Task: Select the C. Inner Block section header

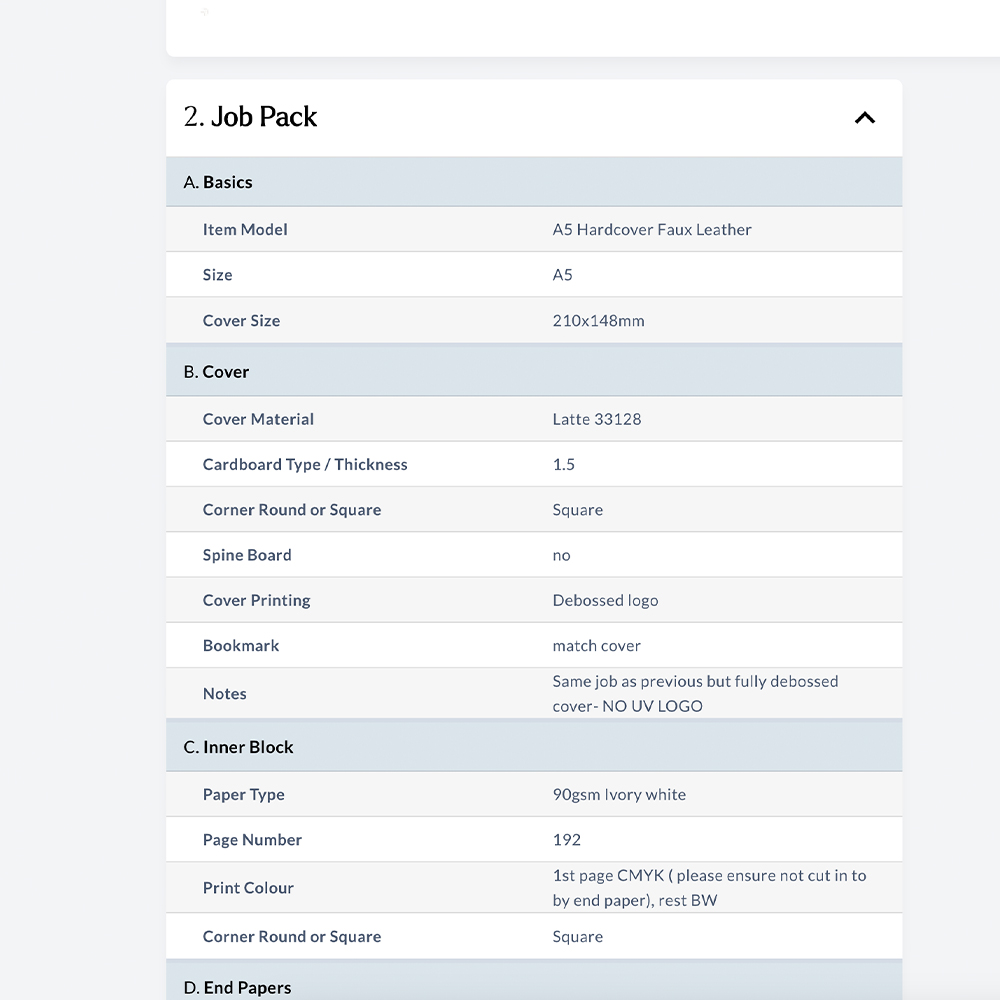Action: [x=534, y=747]
